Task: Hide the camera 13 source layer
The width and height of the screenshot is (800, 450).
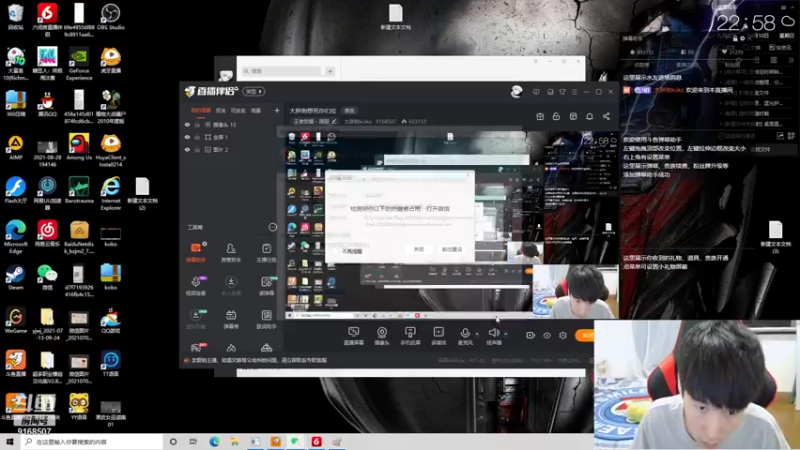Action: (187, 124)
